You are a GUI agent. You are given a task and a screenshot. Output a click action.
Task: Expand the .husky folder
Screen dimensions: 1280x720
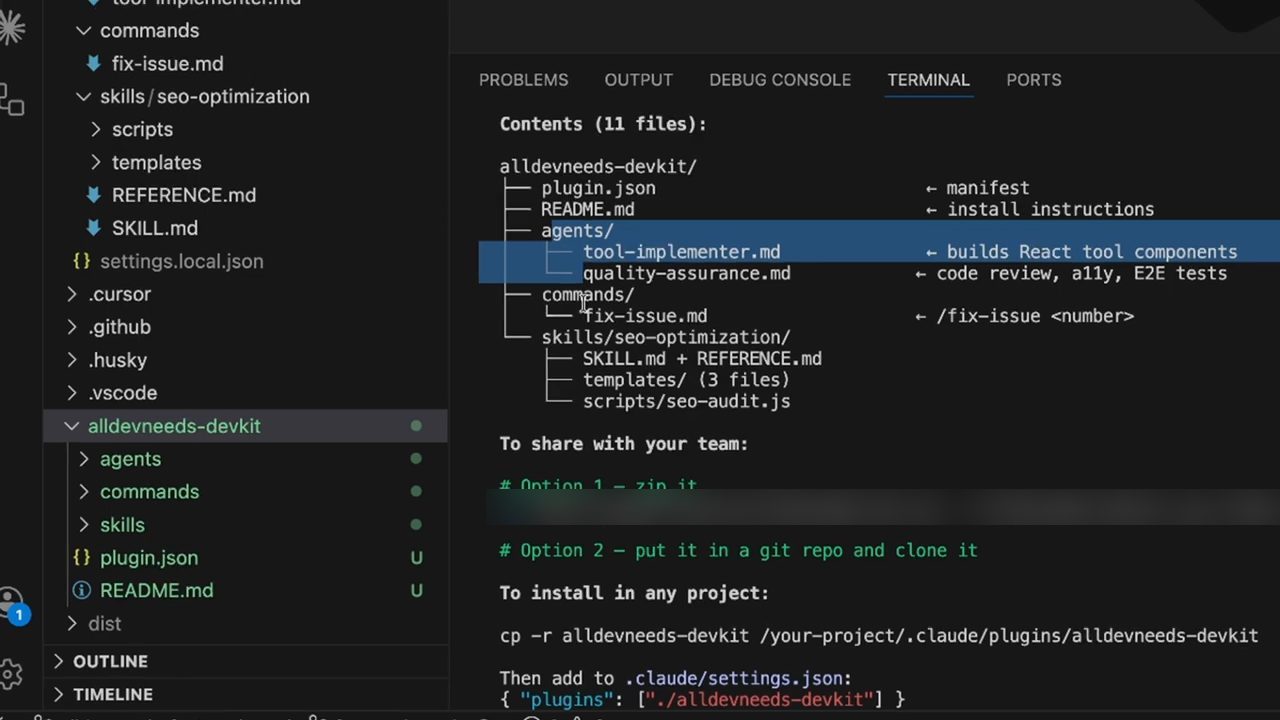click(x=72, y=360)
